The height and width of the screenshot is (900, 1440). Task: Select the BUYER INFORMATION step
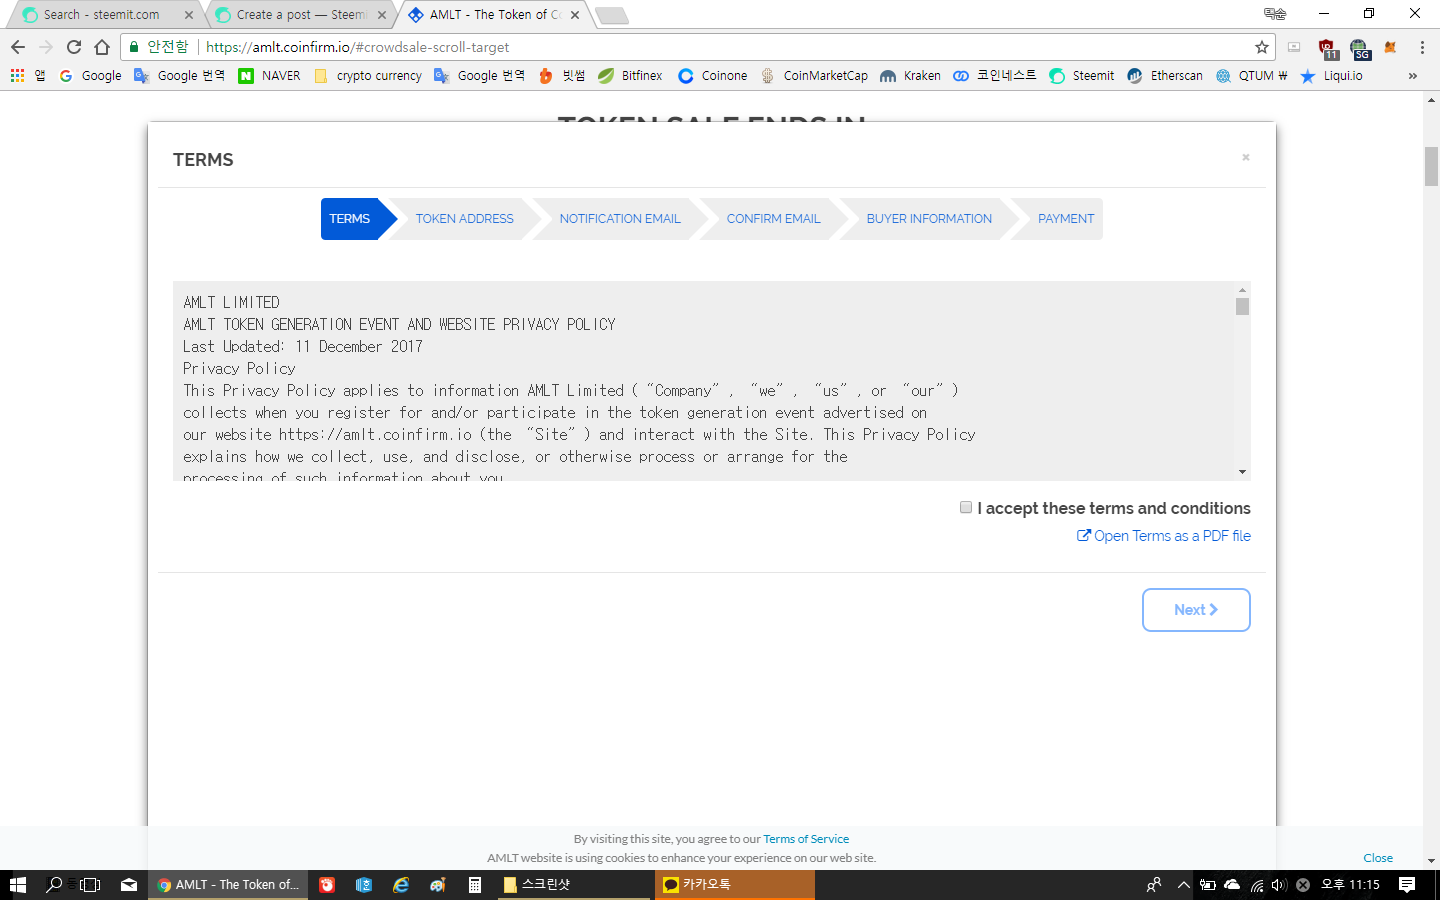[929, 219]
